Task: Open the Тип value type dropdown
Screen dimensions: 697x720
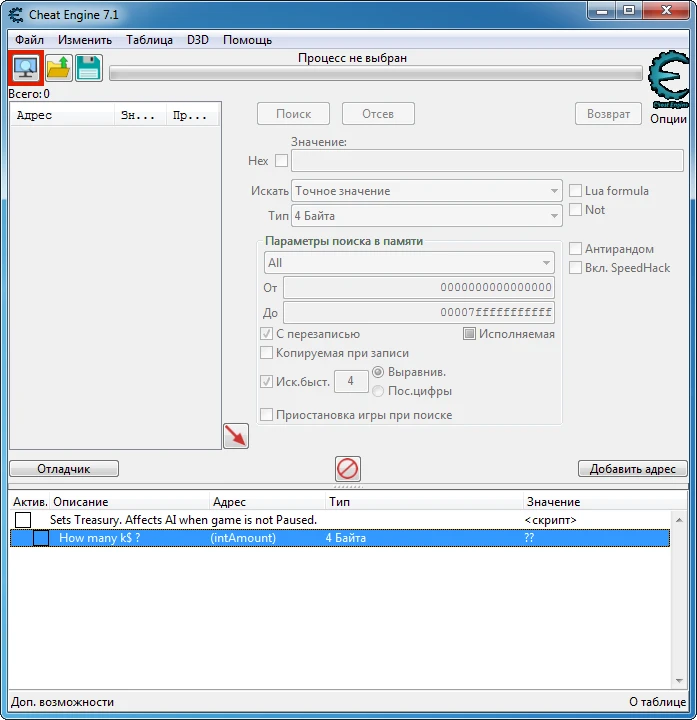Action: (427, 215)
